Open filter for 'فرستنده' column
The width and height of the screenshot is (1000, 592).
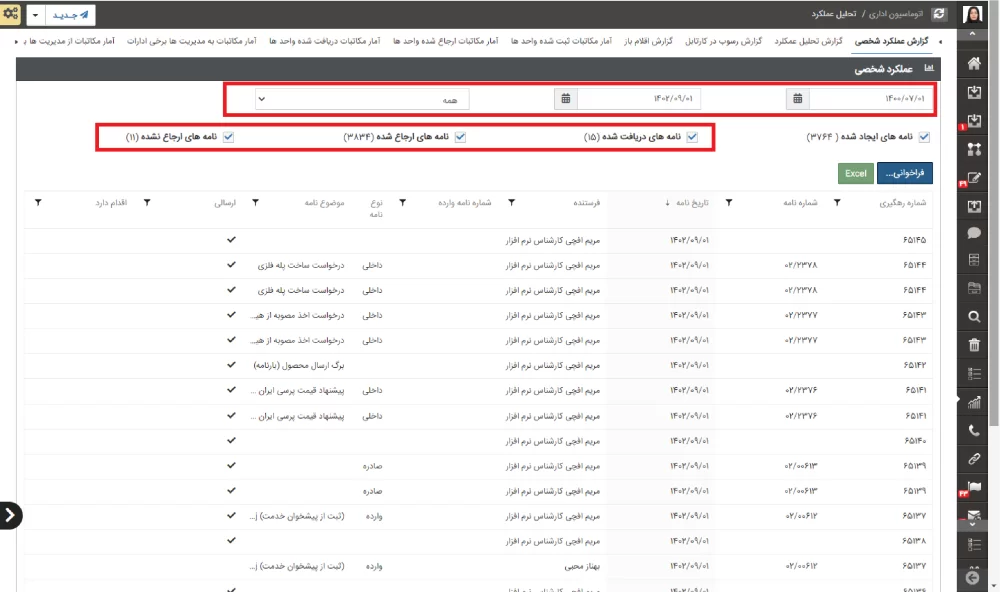tap(511, 203)
